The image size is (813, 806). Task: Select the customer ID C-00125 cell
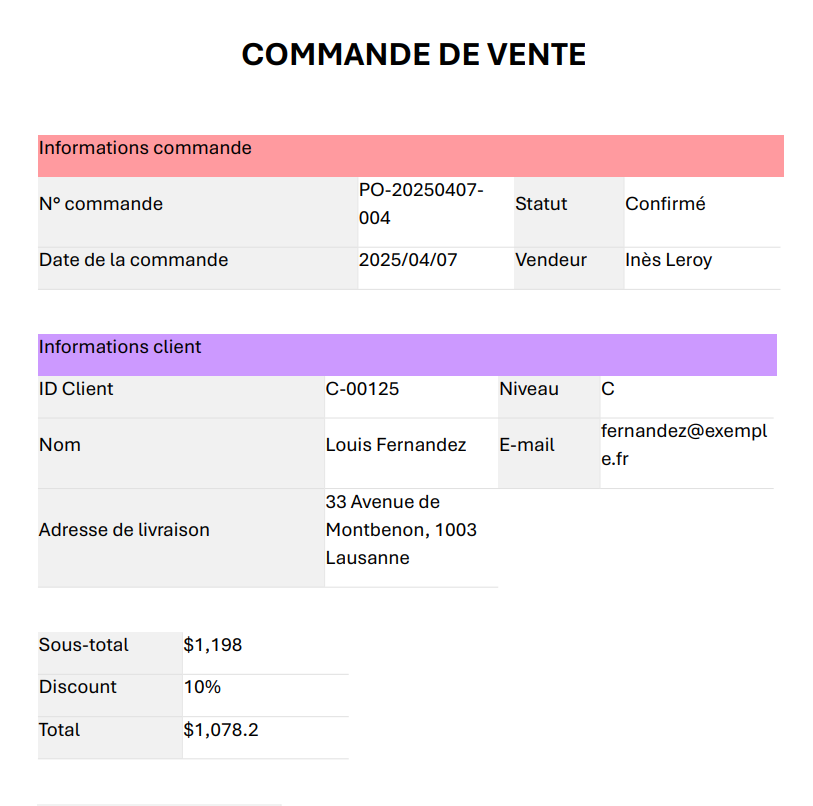[x=362, y=389]
